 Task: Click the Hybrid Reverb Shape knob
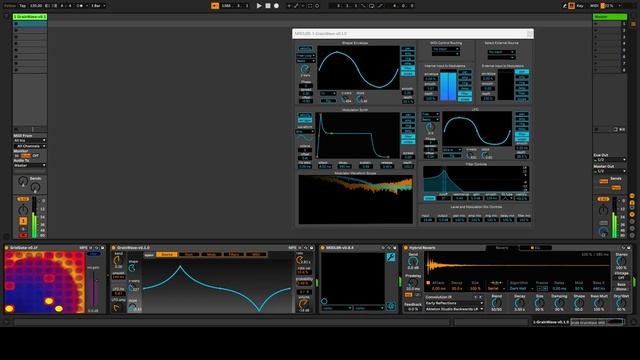579,303
